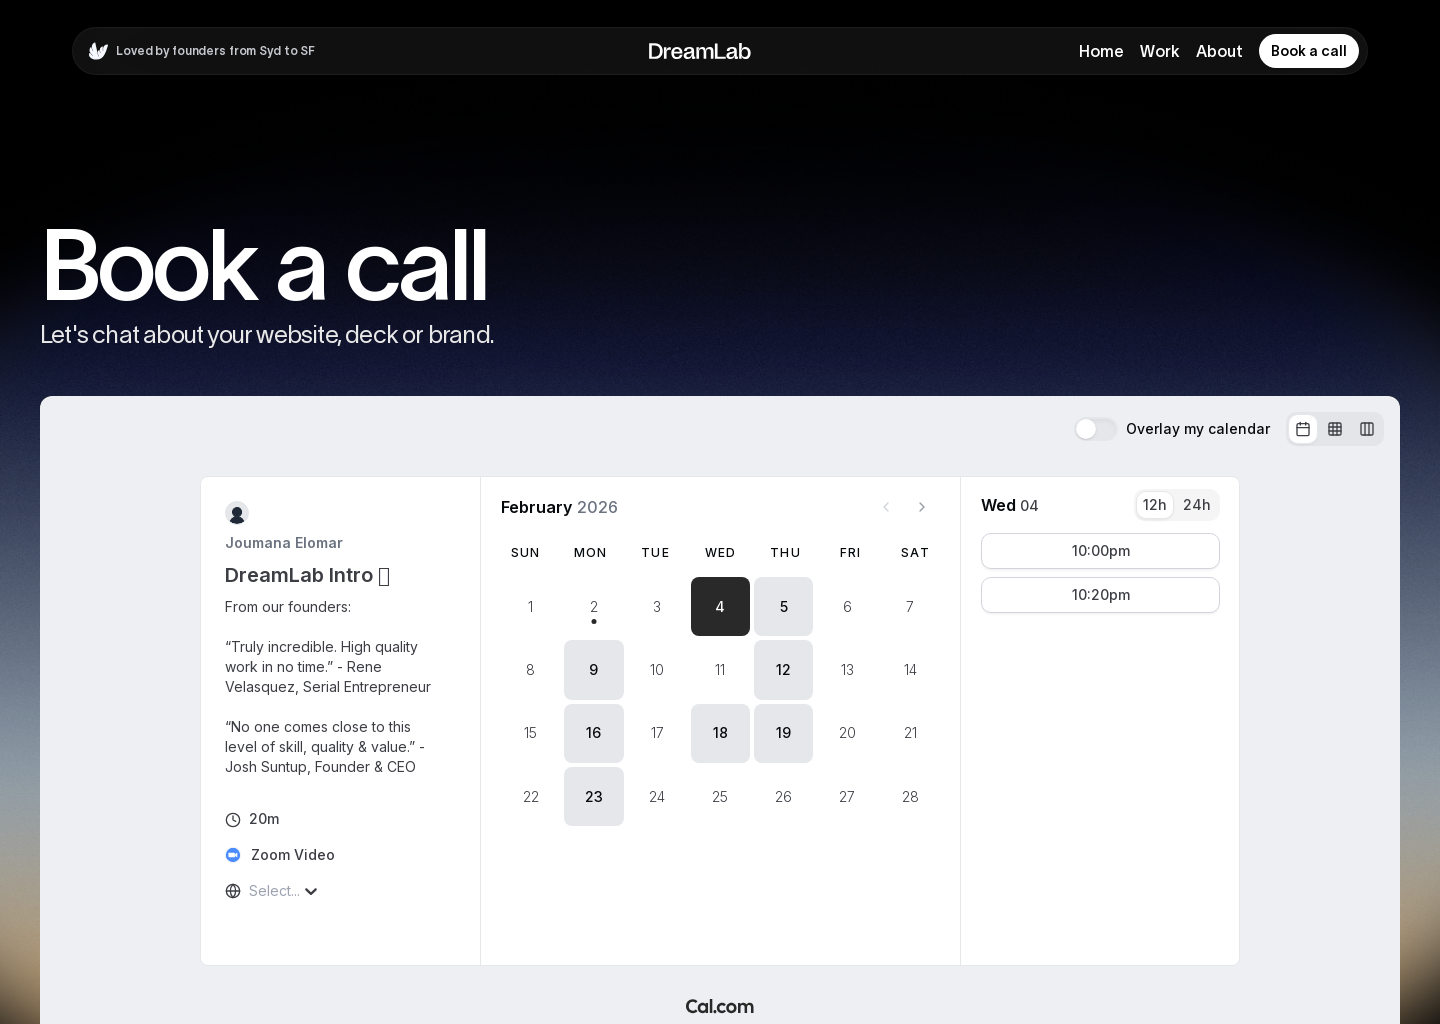Go to the Home page

[1100, 51]
